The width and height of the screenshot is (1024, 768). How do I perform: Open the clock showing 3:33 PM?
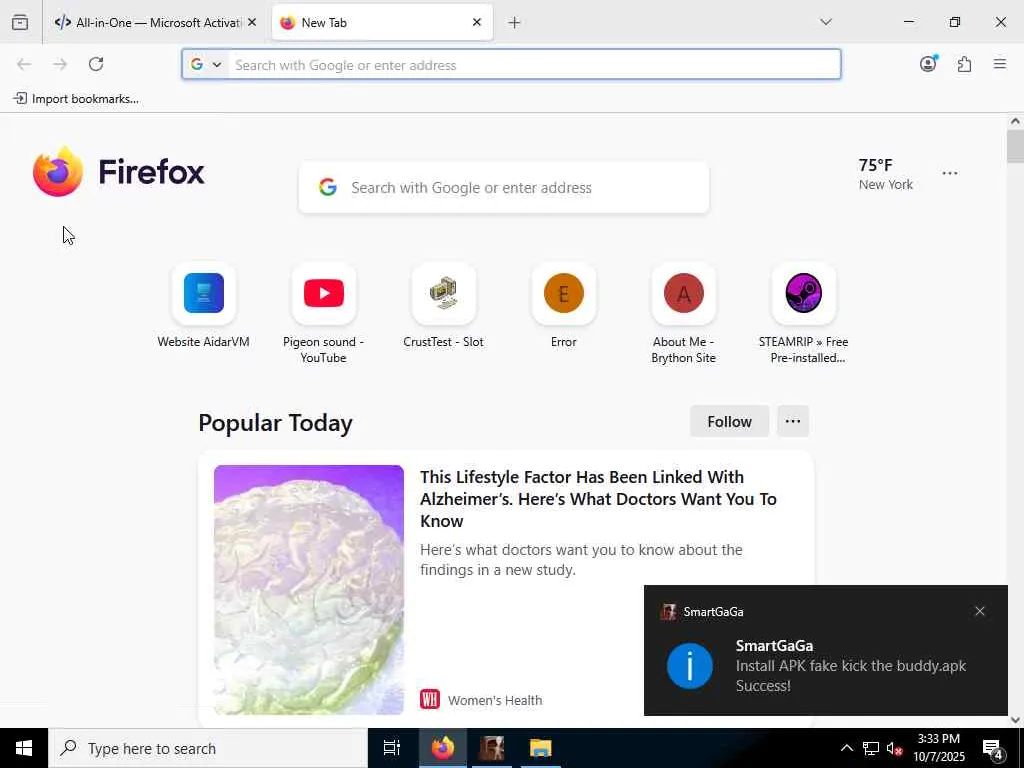tap(938, 748)
